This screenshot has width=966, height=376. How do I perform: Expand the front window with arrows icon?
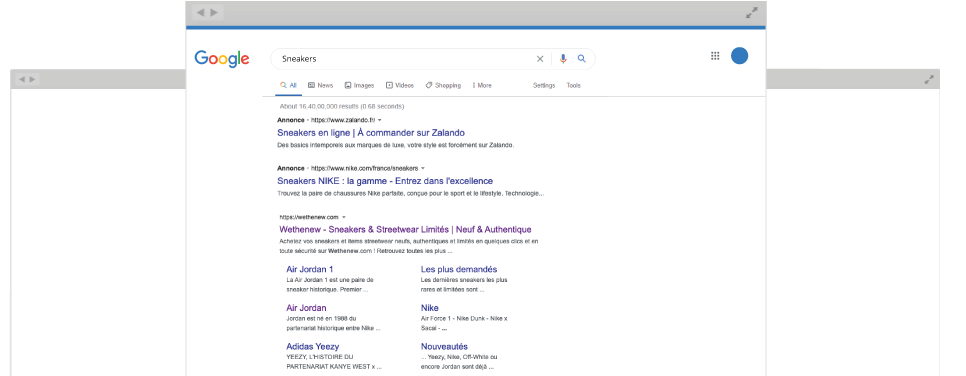752,12
